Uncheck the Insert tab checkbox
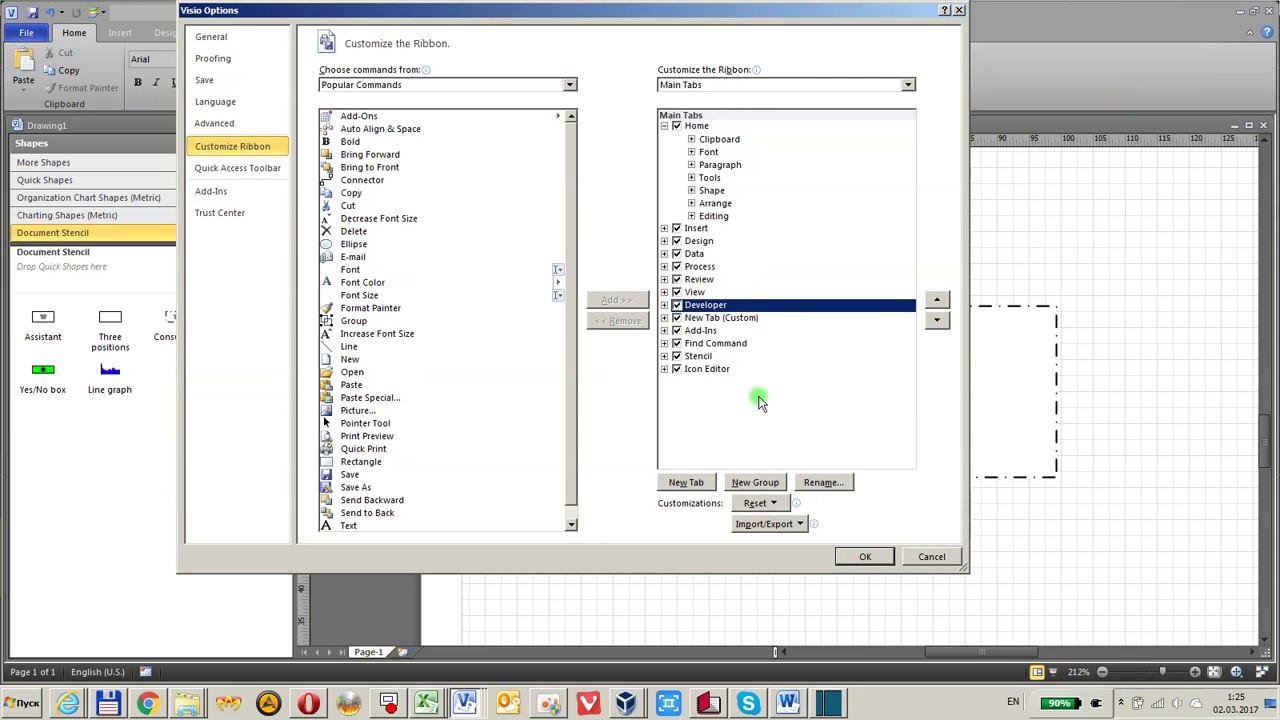The height and width of the screenshot is (720, 1280). [677, 228]
